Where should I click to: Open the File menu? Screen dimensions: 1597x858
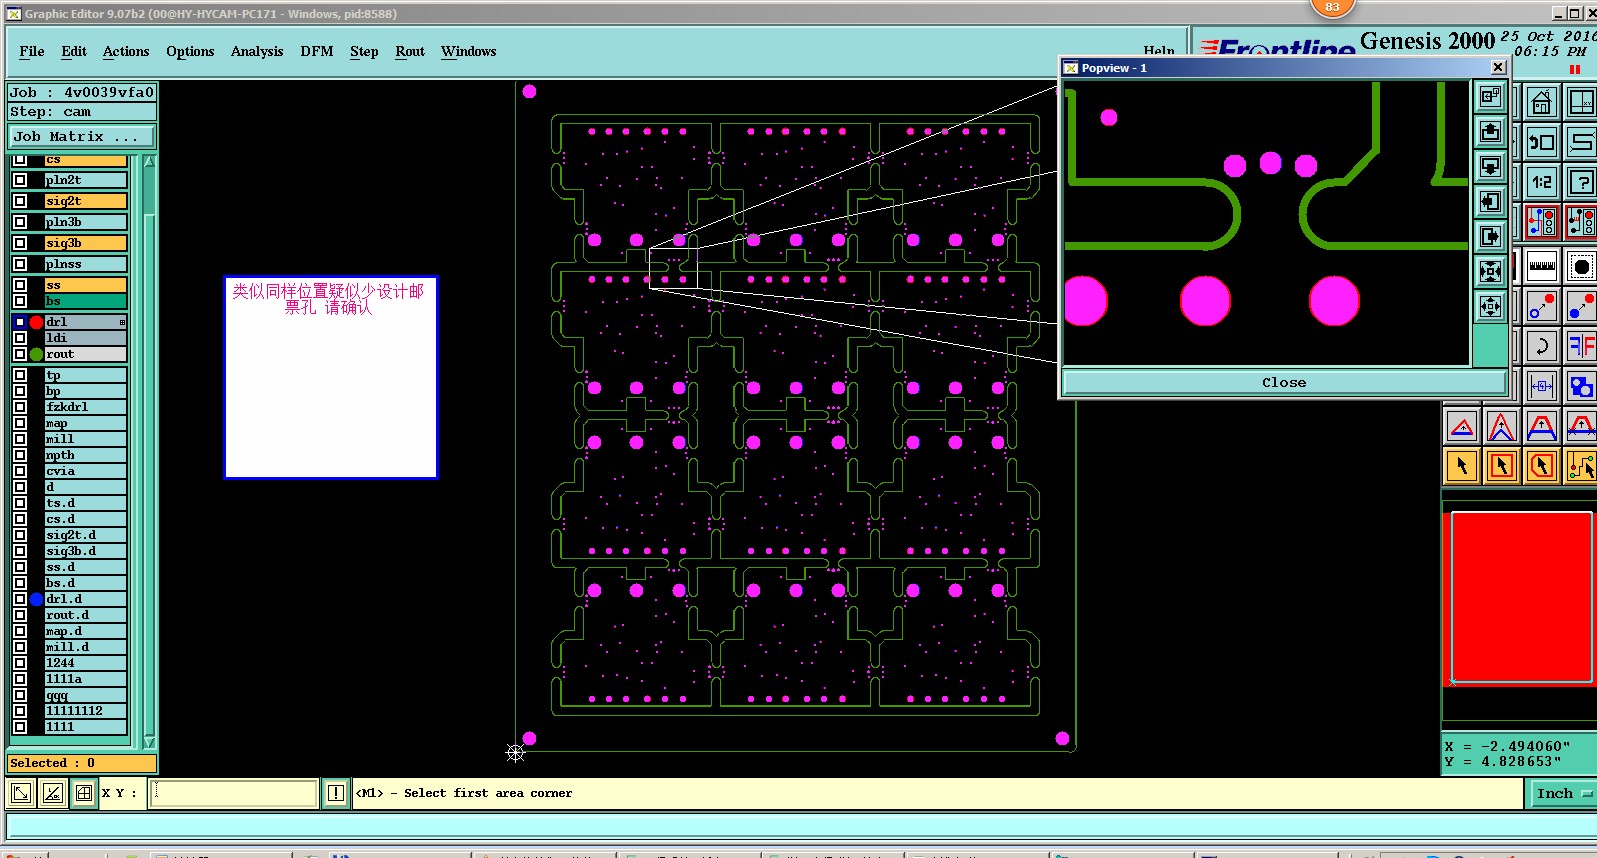[x=32, y=51]
